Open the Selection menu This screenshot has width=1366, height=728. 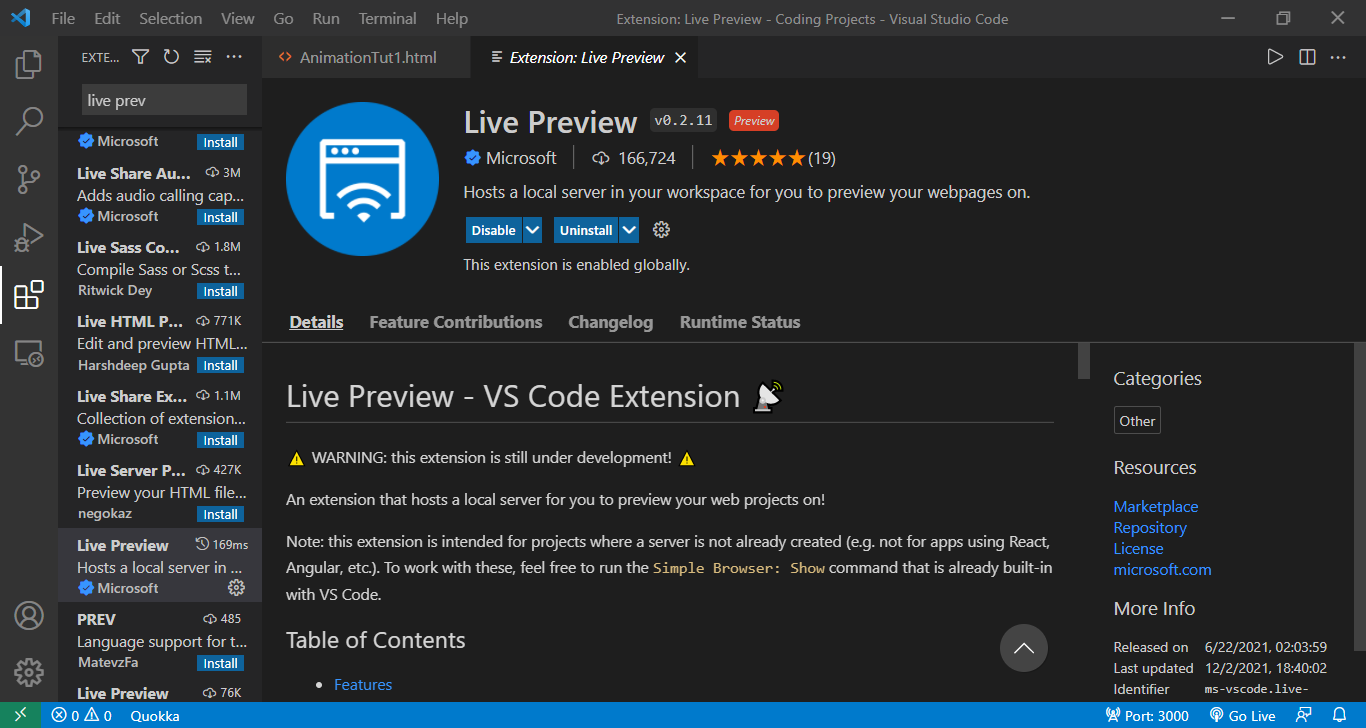pos(170,19)
